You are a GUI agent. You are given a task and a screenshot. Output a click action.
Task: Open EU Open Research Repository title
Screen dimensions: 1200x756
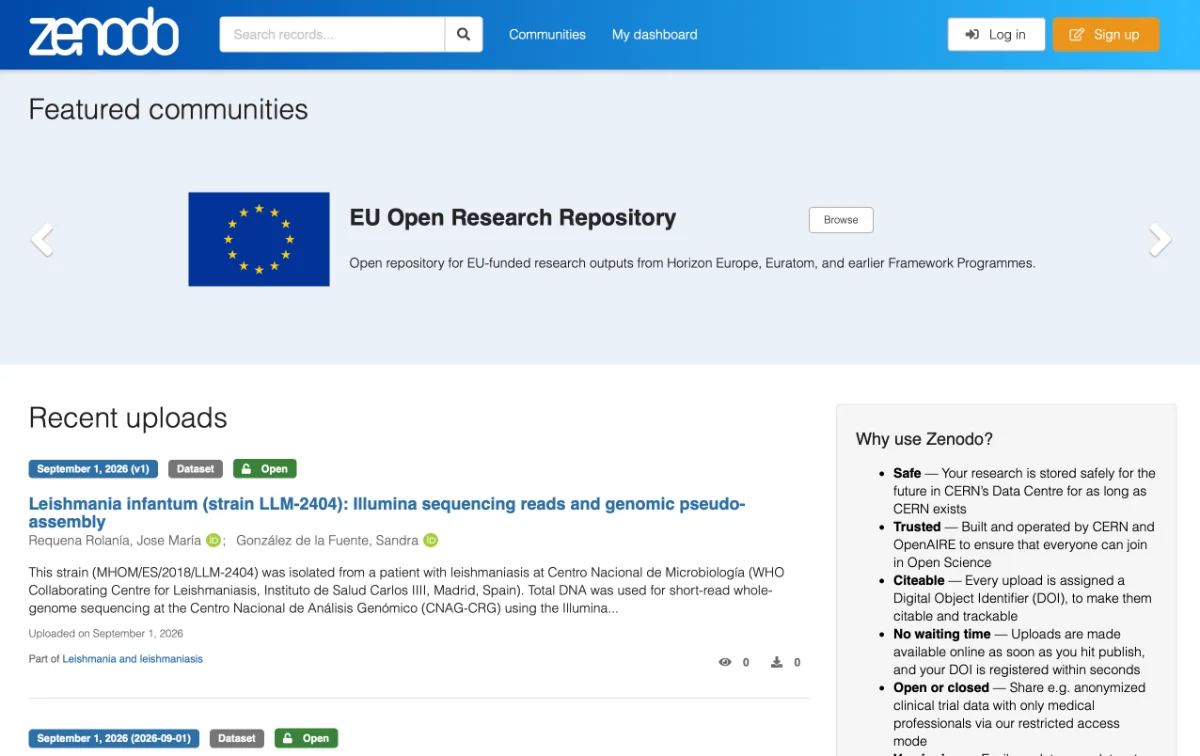coord(513,218)
